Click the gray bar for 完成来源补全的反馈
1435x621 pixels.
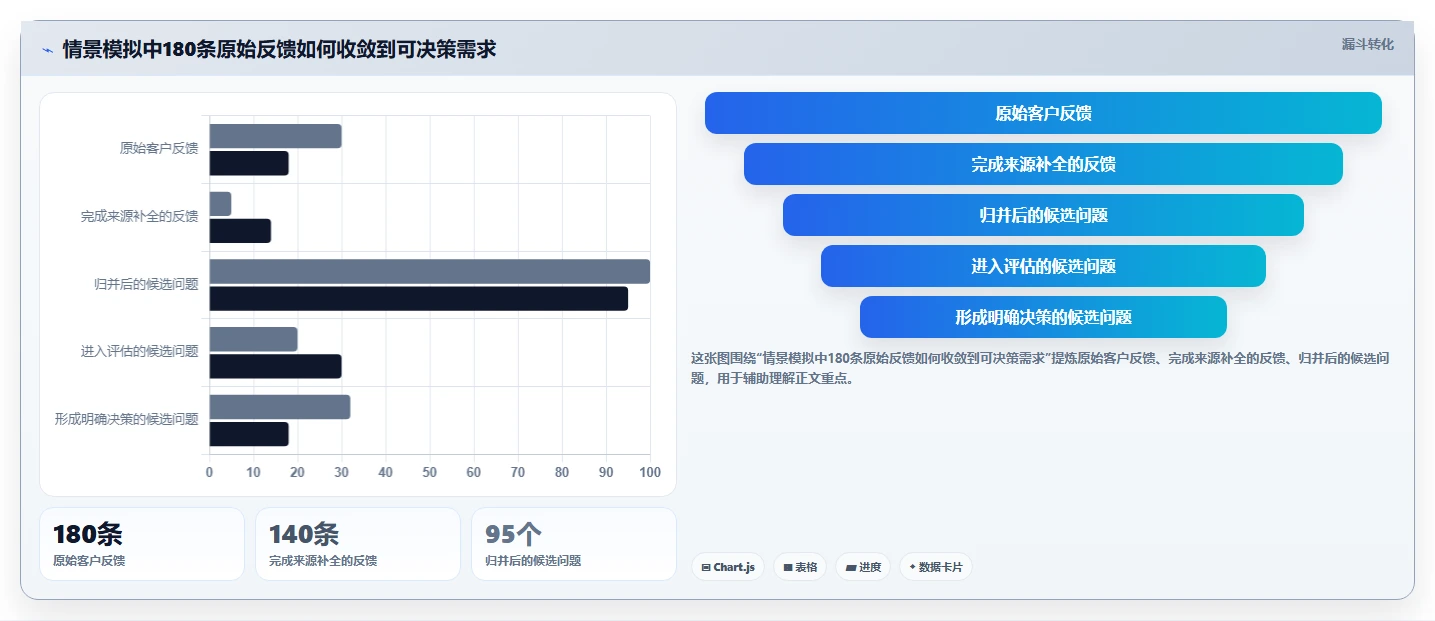click(221, 204)
